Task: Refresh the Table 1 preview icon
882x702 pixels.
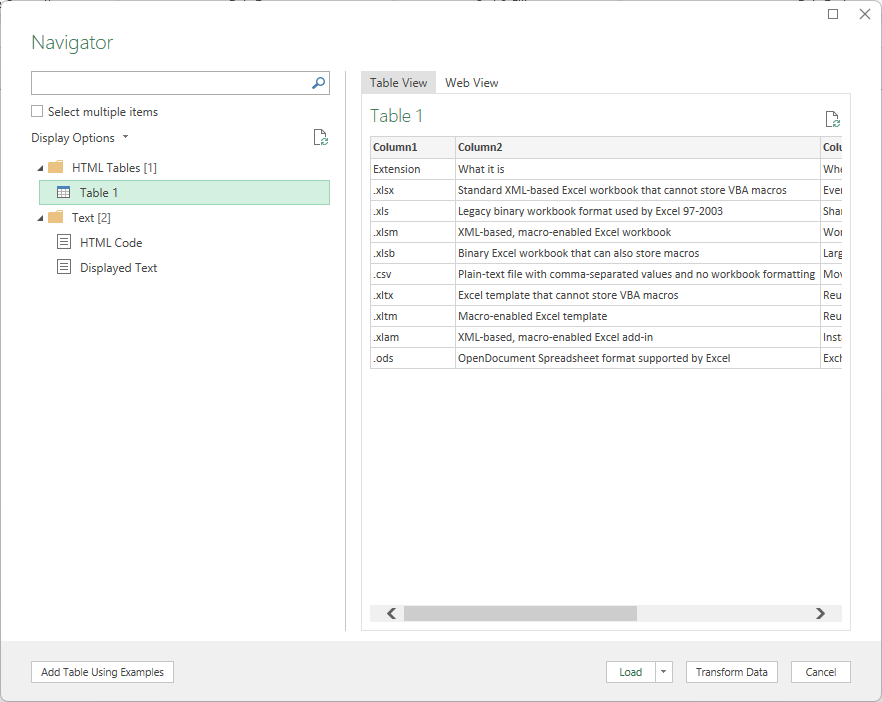Action: [x=832, y=119]
